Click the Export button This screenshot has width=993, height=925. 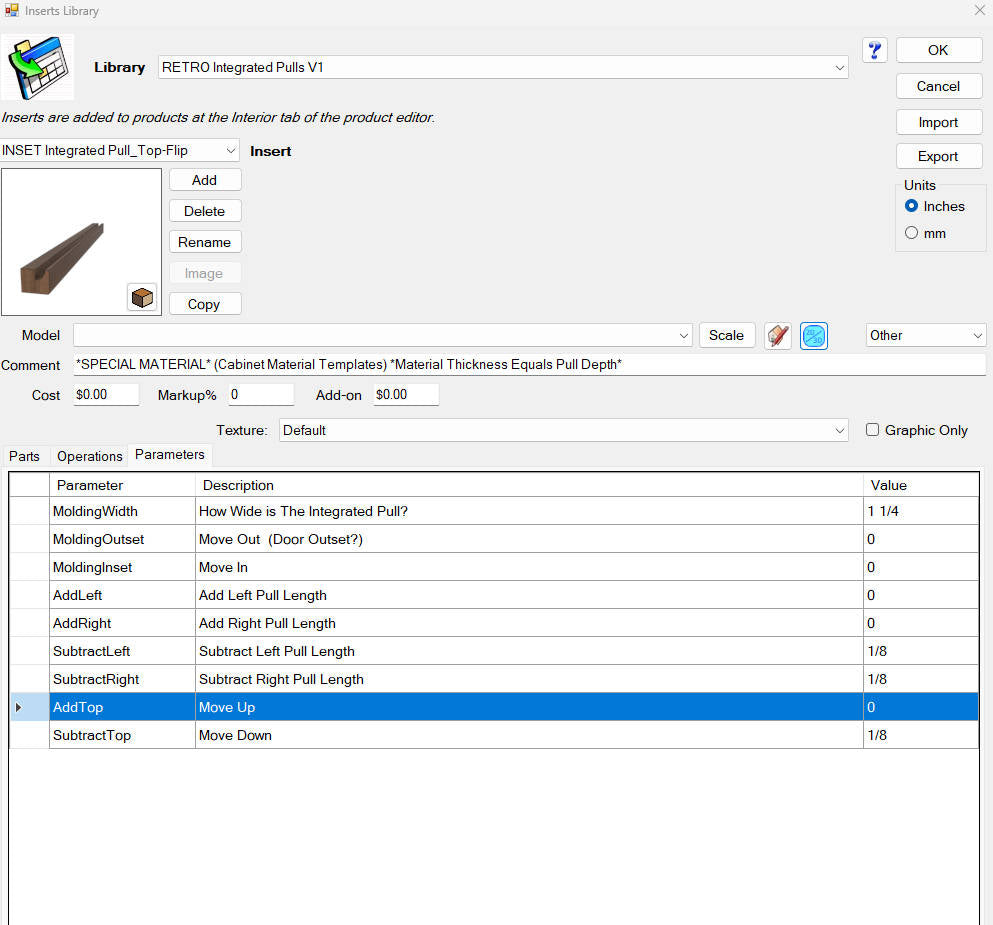939,156
